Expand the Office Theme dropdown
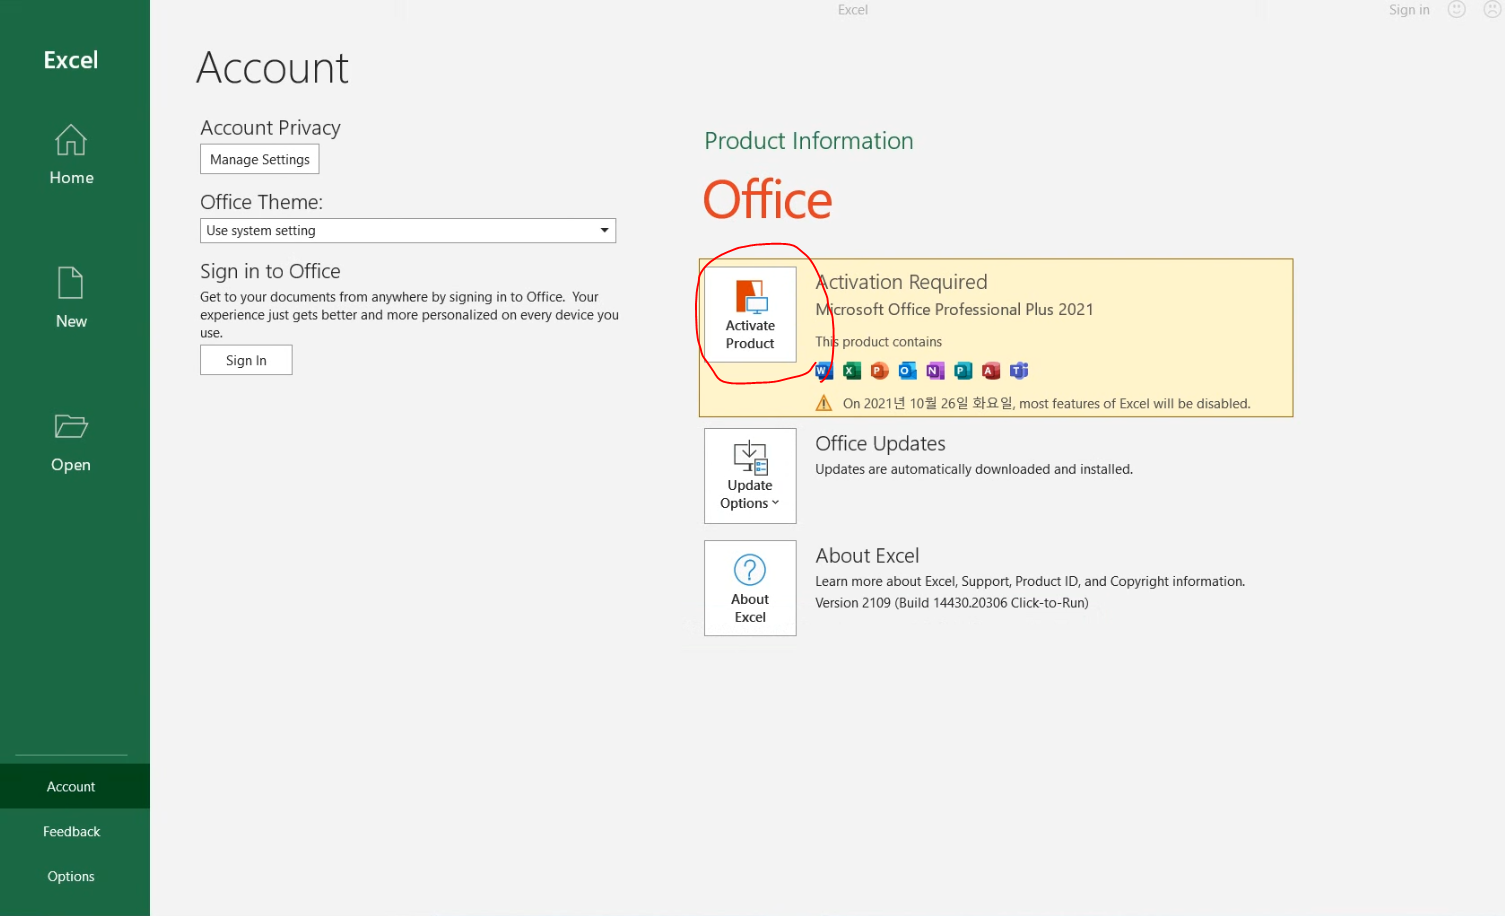Viewport: 1505px width, 916px height. 408,230
